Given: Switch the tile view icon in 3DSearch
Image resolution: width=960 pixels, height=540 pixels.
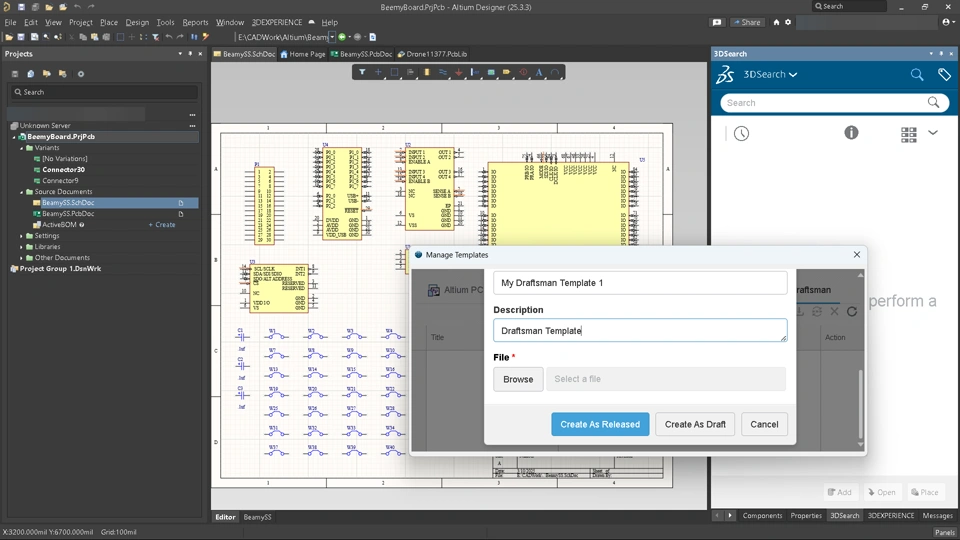Looking at the screenshot, I should [x=909, y=135].
